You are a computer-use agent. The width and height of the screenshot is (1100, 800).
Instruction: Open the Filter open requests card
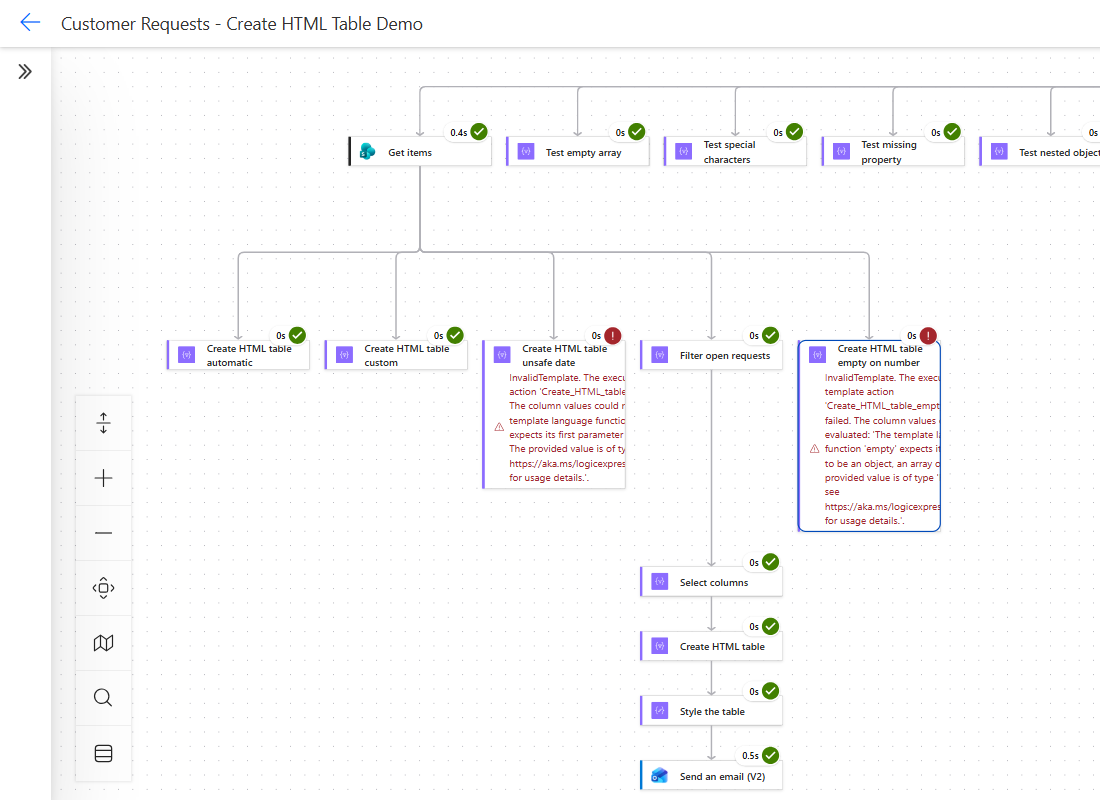pos(711,355)
